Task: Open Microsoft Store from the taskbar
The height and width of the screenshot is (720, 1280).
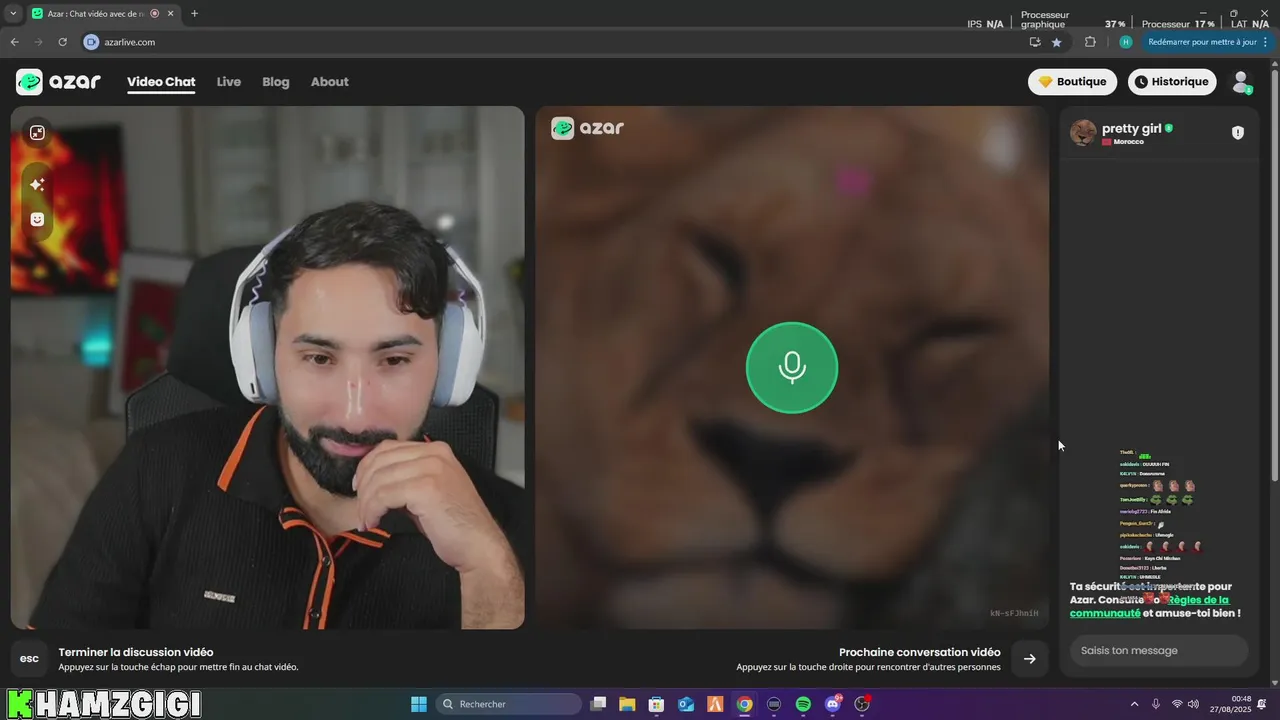Action: pyautogui.click(x=656, y=704)
